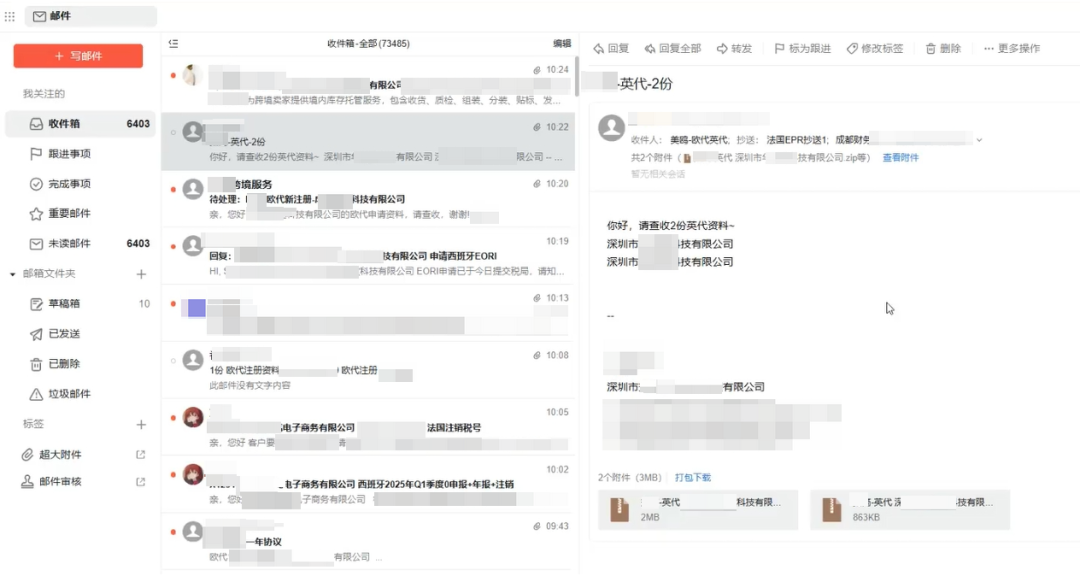
Task: Click the 查看附件 link
Action: click(x=902, y=157)
